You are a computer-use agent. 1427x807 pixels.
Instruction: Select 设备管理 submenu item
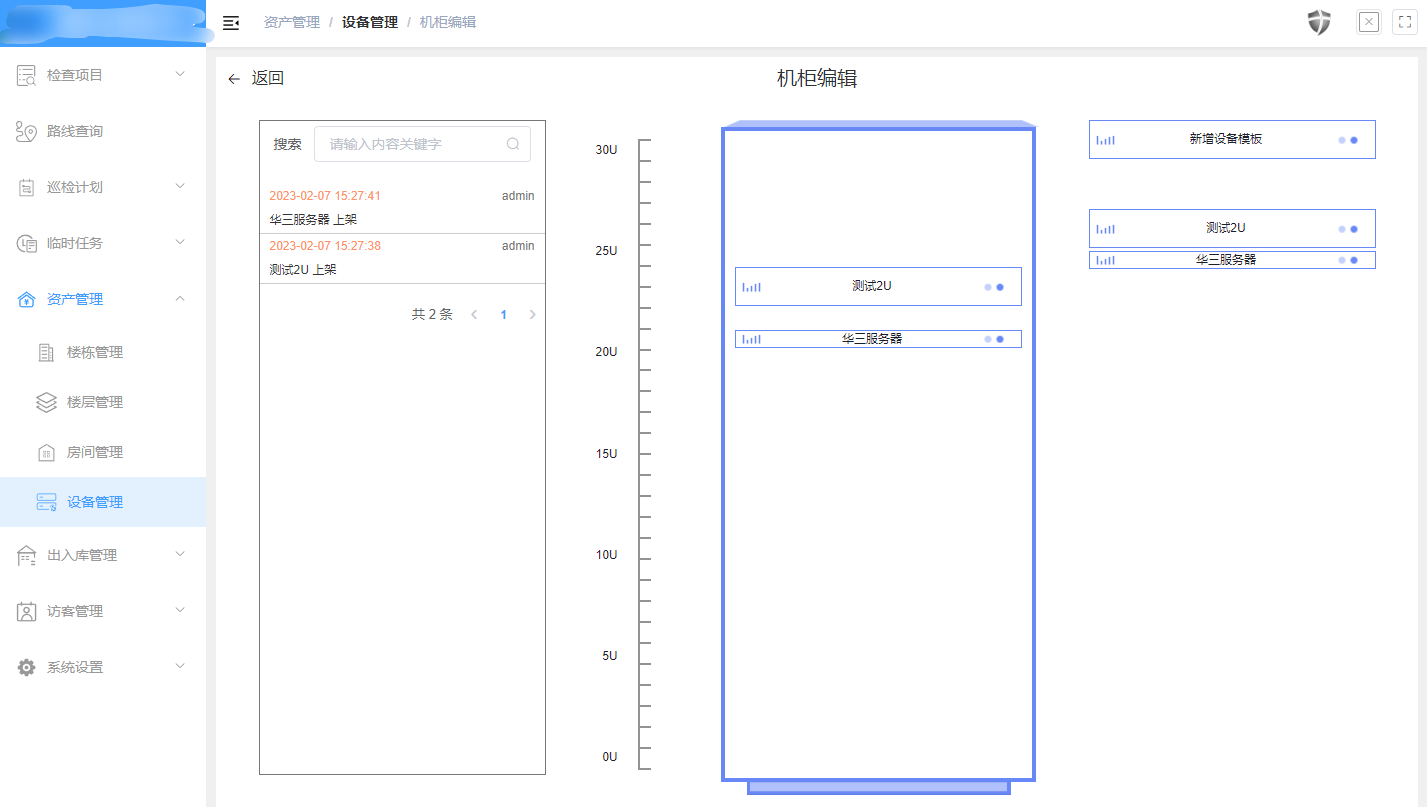[x=103, y=502]
